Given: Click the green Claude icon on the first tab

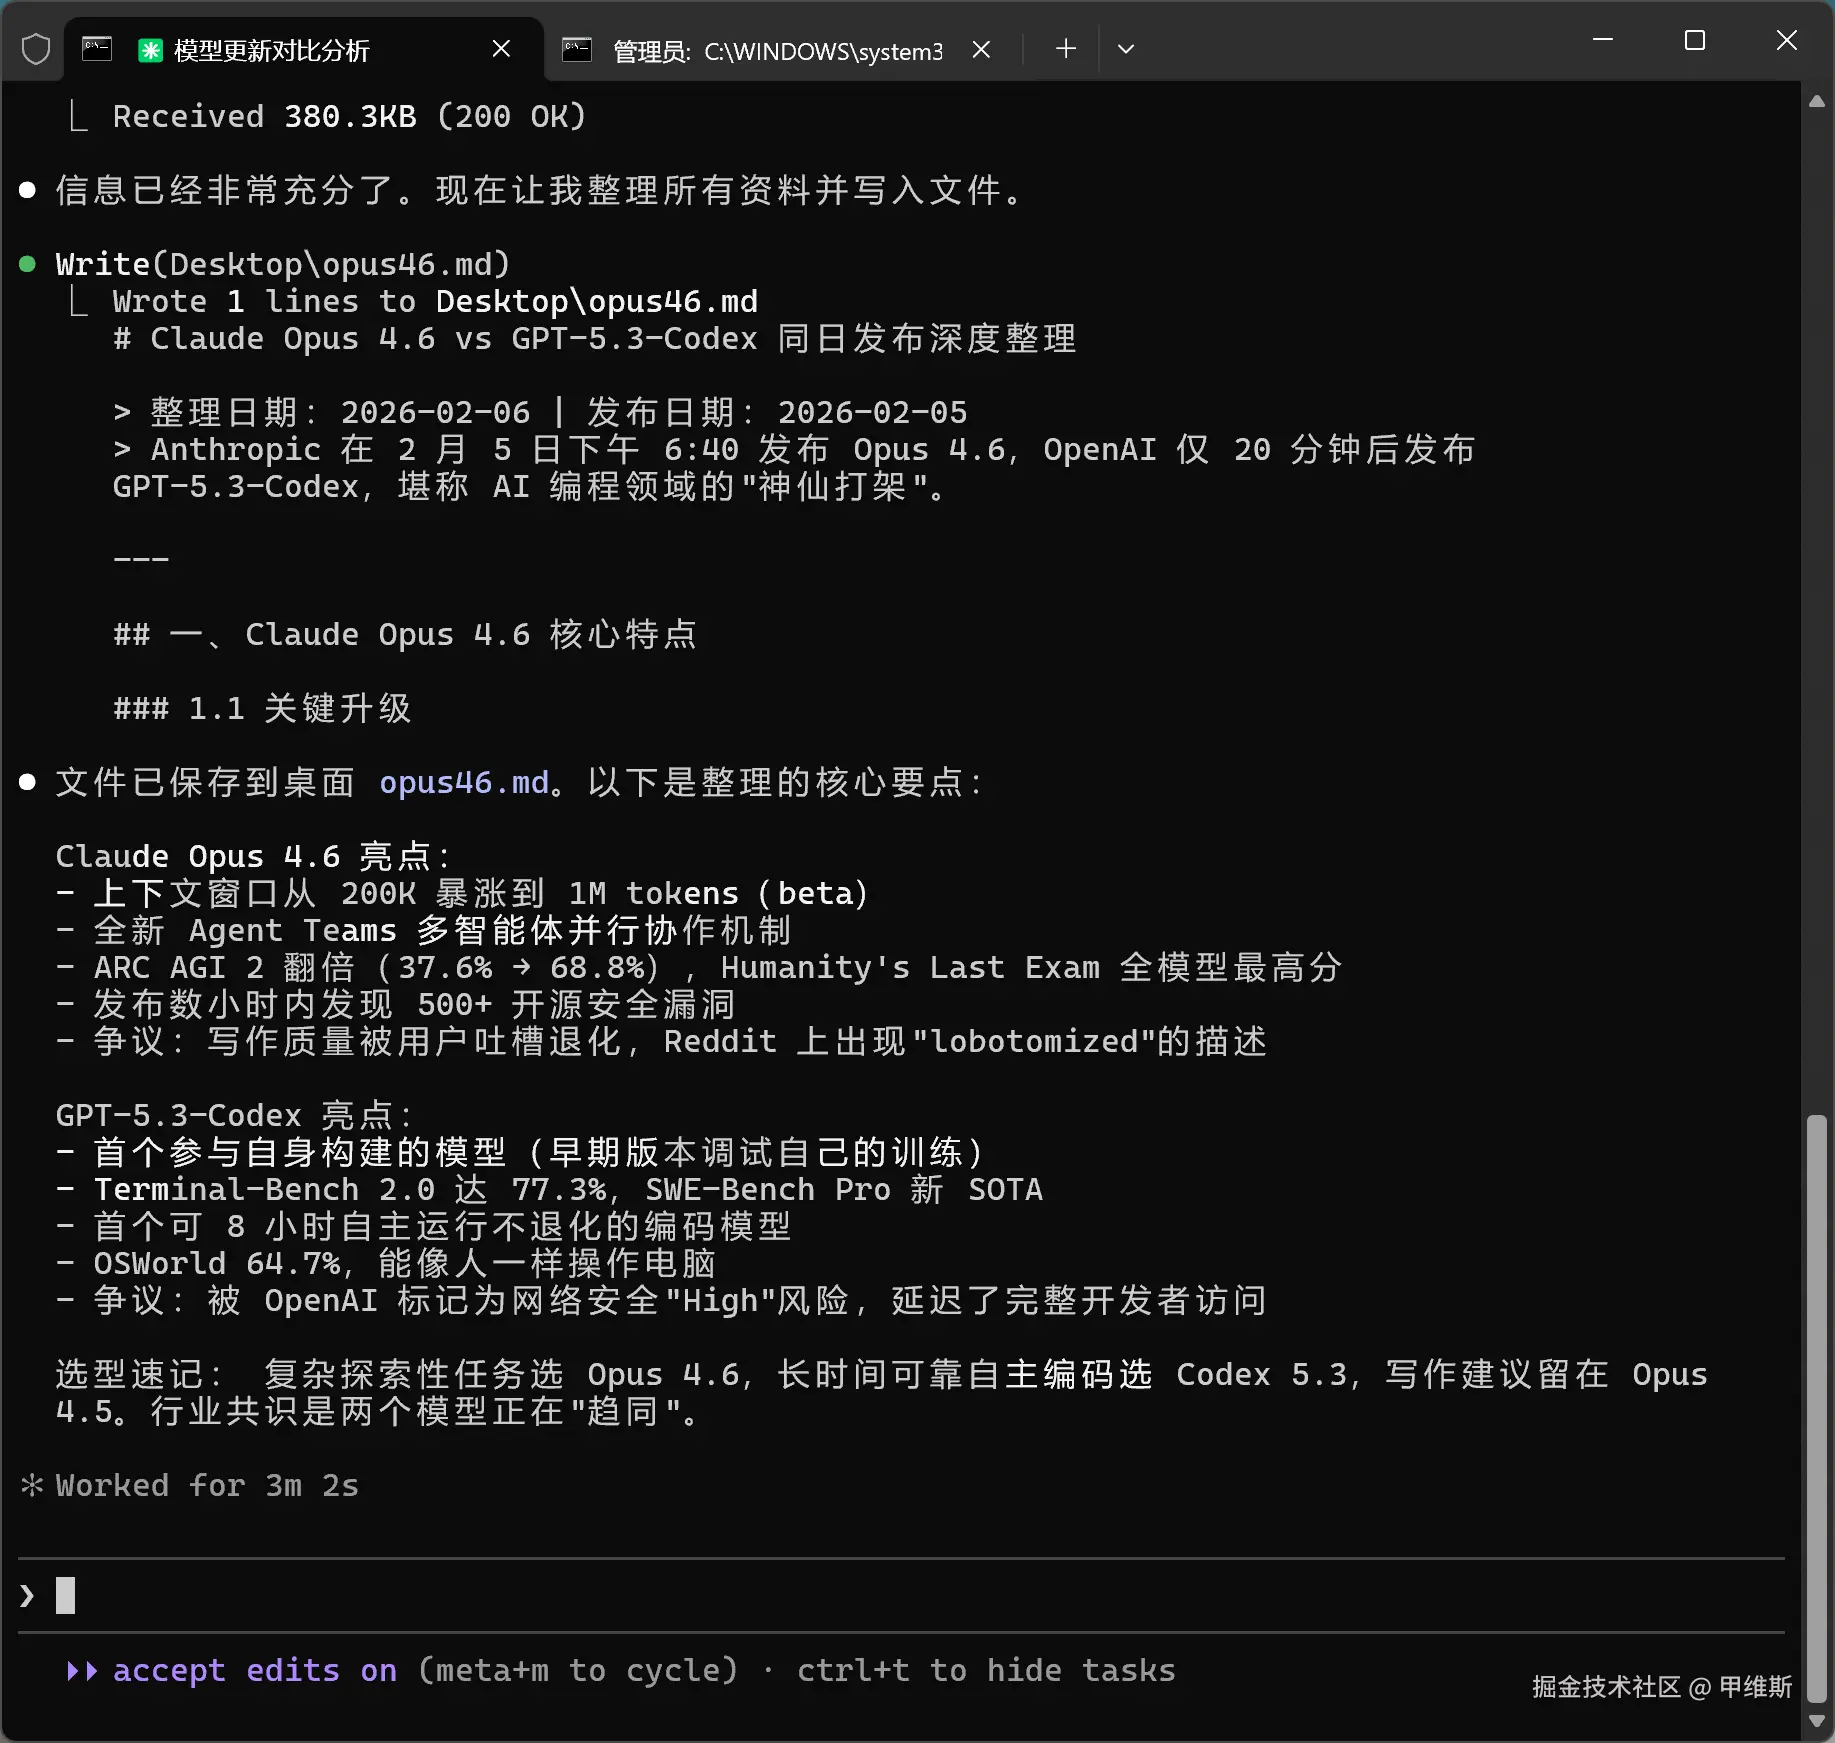Looking at the screenshot, I should (150, 50).
